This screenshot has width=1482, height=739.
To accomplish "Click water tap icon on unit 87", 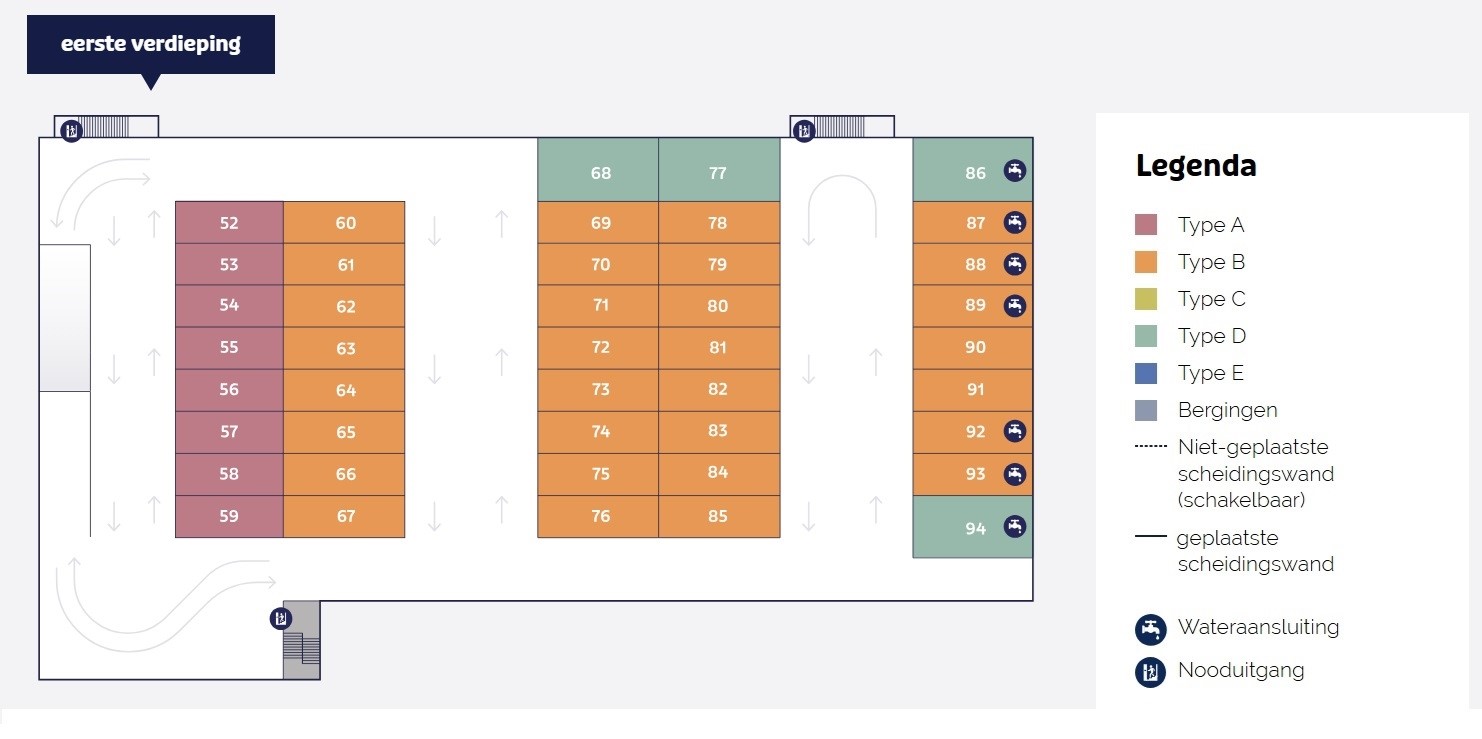I will [1015, 222].
